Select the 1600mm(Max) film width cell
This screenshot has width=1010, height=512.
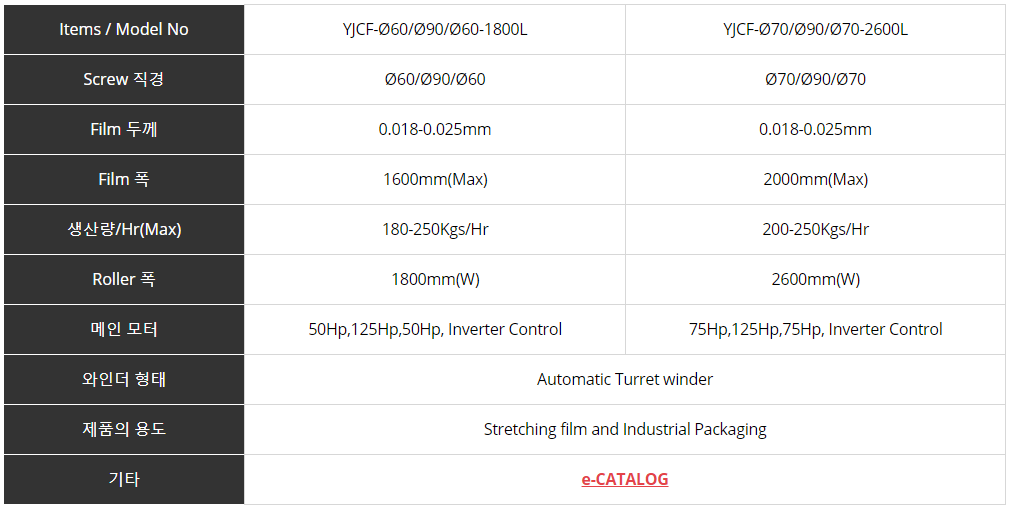(435, 179)
